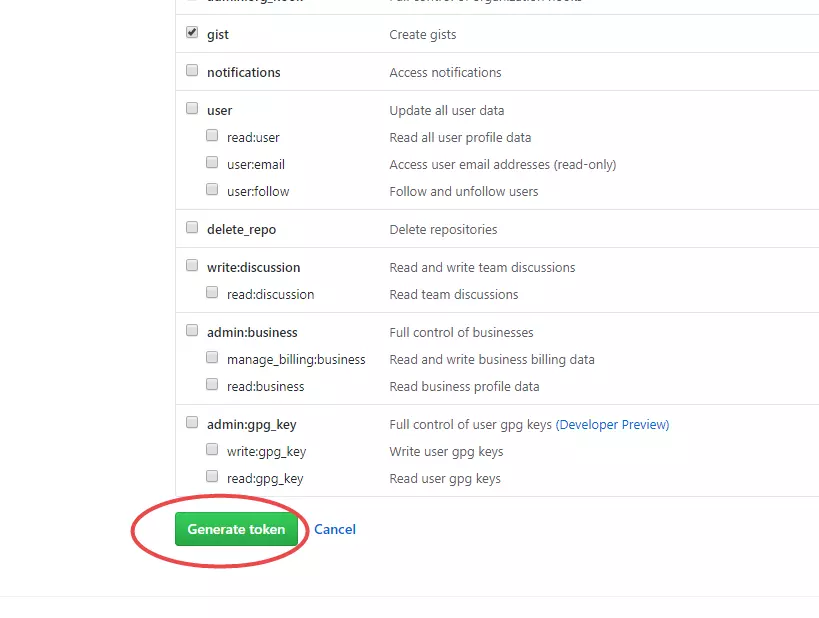Check the delete_repo scope
Viewport: 819px width, 618px height.
click(x=191, y=226)
